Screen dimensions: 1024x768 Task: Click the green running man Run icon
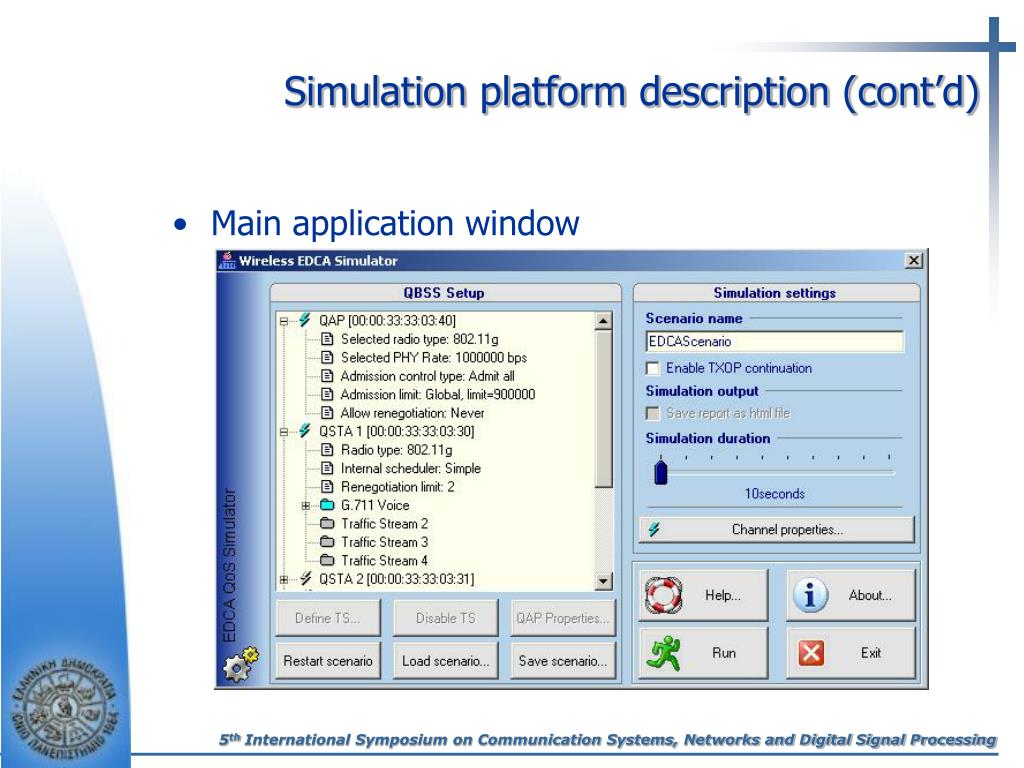point(664,653)
